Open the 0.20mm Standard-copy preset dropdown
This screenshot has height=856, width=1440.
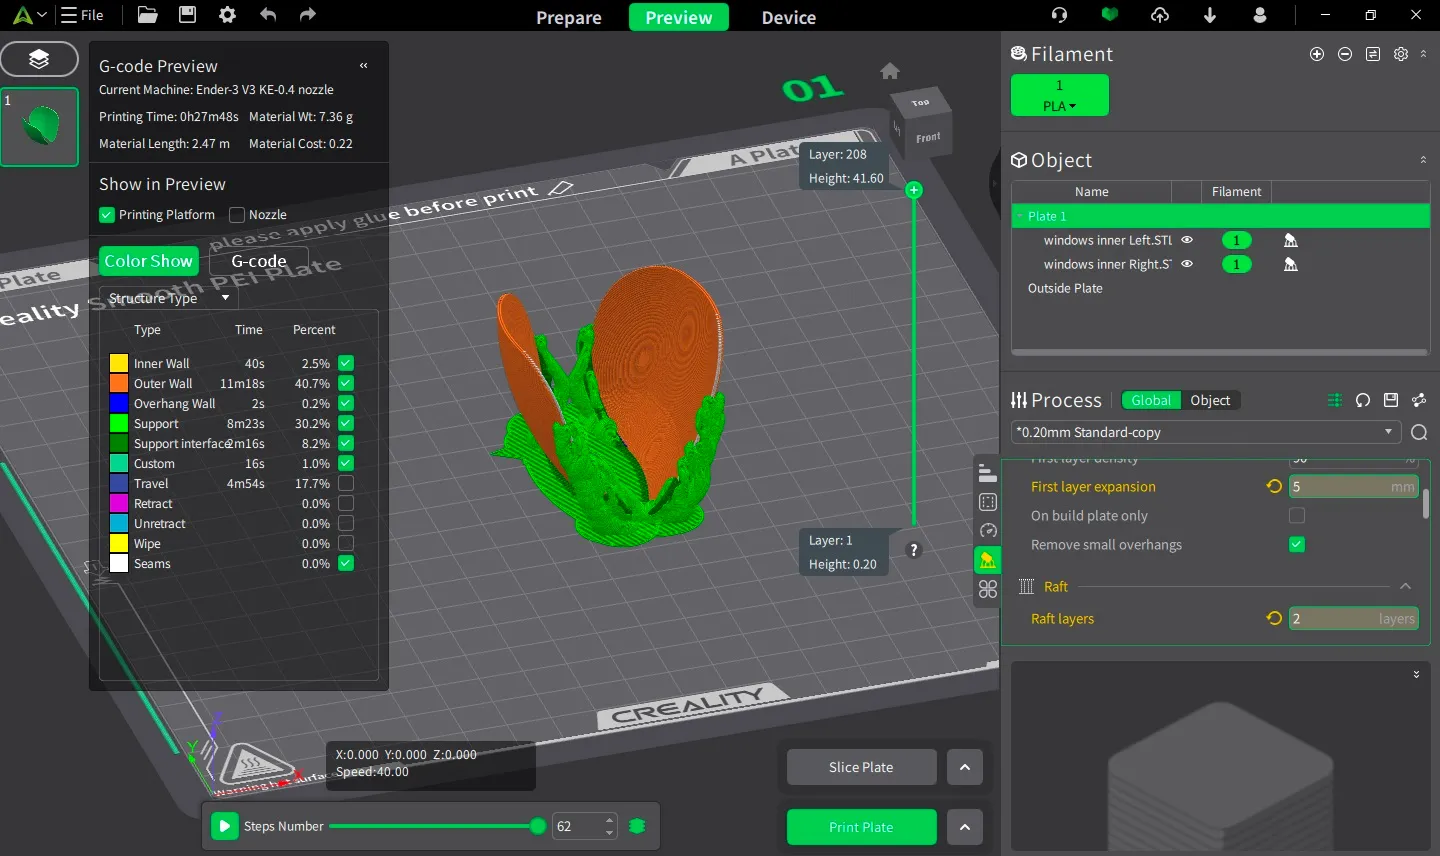coord(1204,433)
